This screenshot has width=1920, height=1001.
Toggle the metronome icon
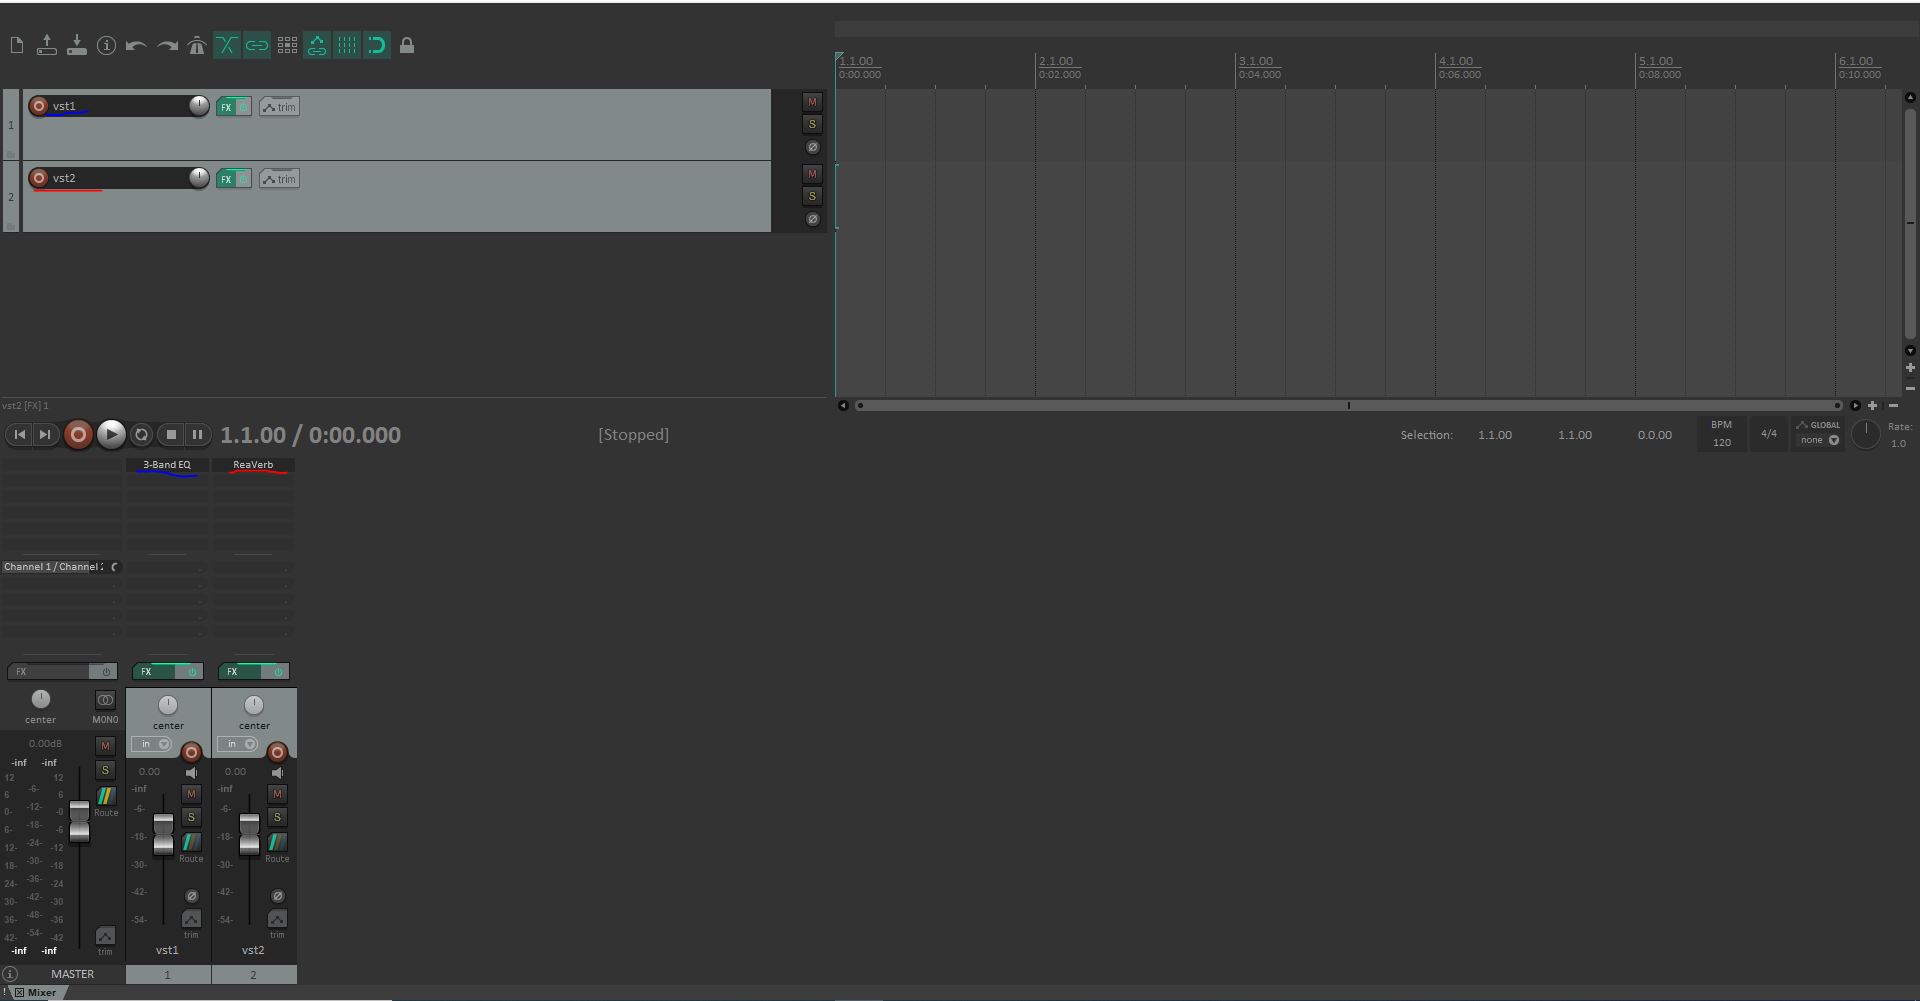pyautogui.click(x=197, y=45)
